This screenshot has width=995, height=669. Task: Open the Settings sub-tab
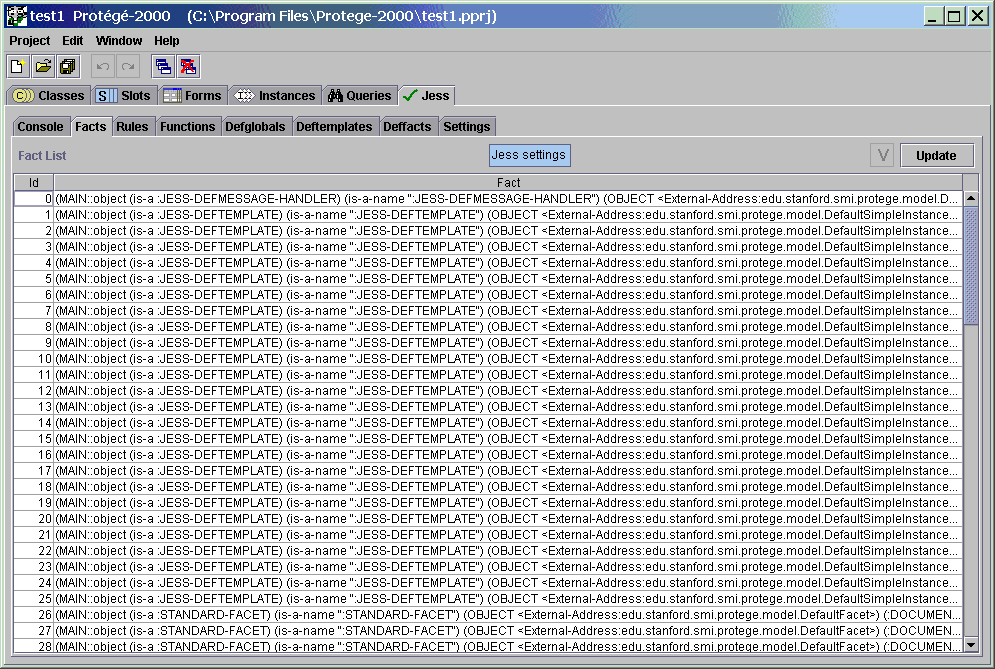pos(466,127)
